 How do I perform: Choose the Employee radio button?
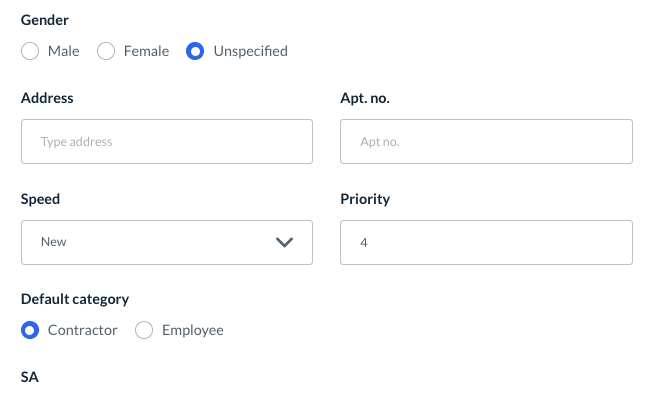(x=144, y=330)
